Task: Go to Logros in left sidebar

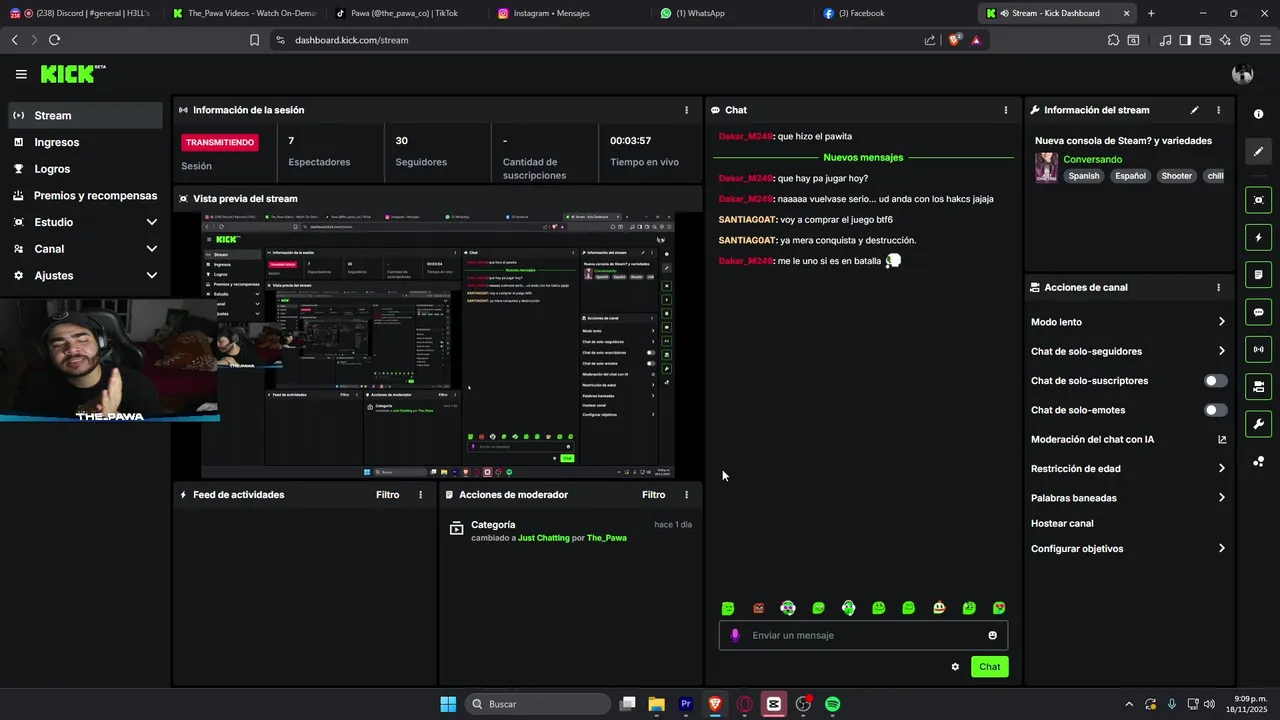Action: (86, 169)
